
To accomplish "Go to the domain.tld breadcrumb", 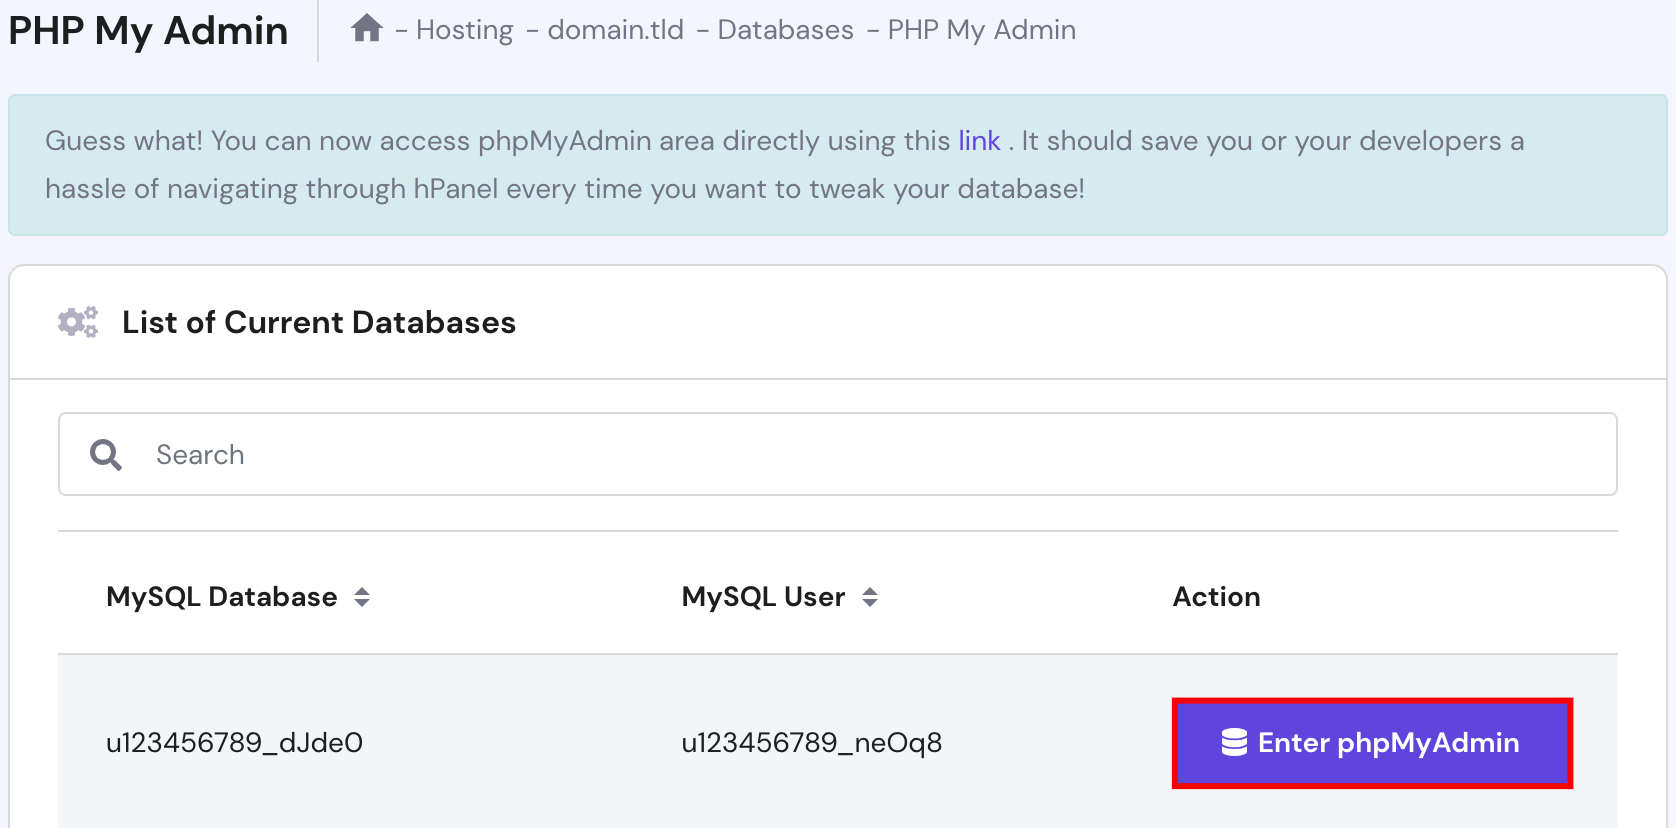I will pyautogui.click(x=615, y=30).
